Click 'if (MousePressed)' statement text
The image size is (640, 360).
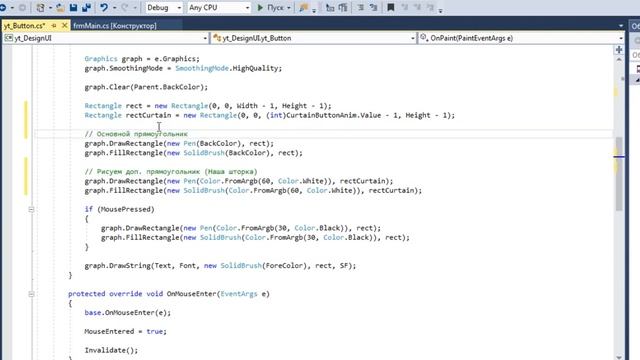click(120, 209)
